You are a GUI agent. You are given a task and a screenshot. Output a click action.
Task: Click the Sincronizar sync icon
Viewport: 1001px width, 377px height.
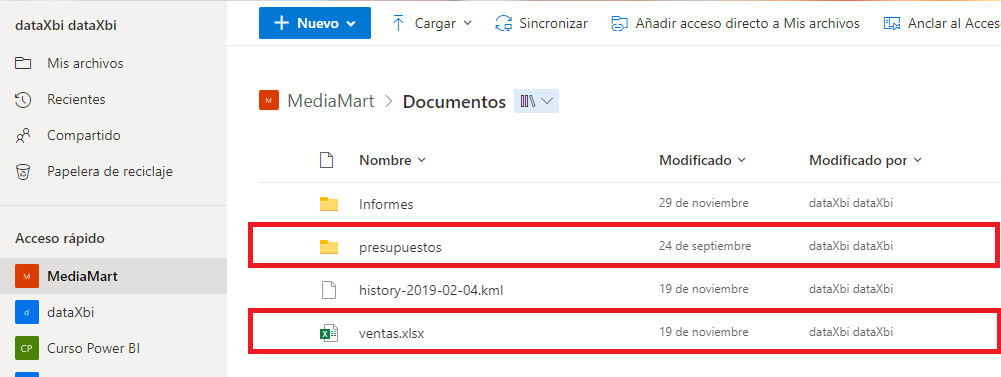click(504, 24)
